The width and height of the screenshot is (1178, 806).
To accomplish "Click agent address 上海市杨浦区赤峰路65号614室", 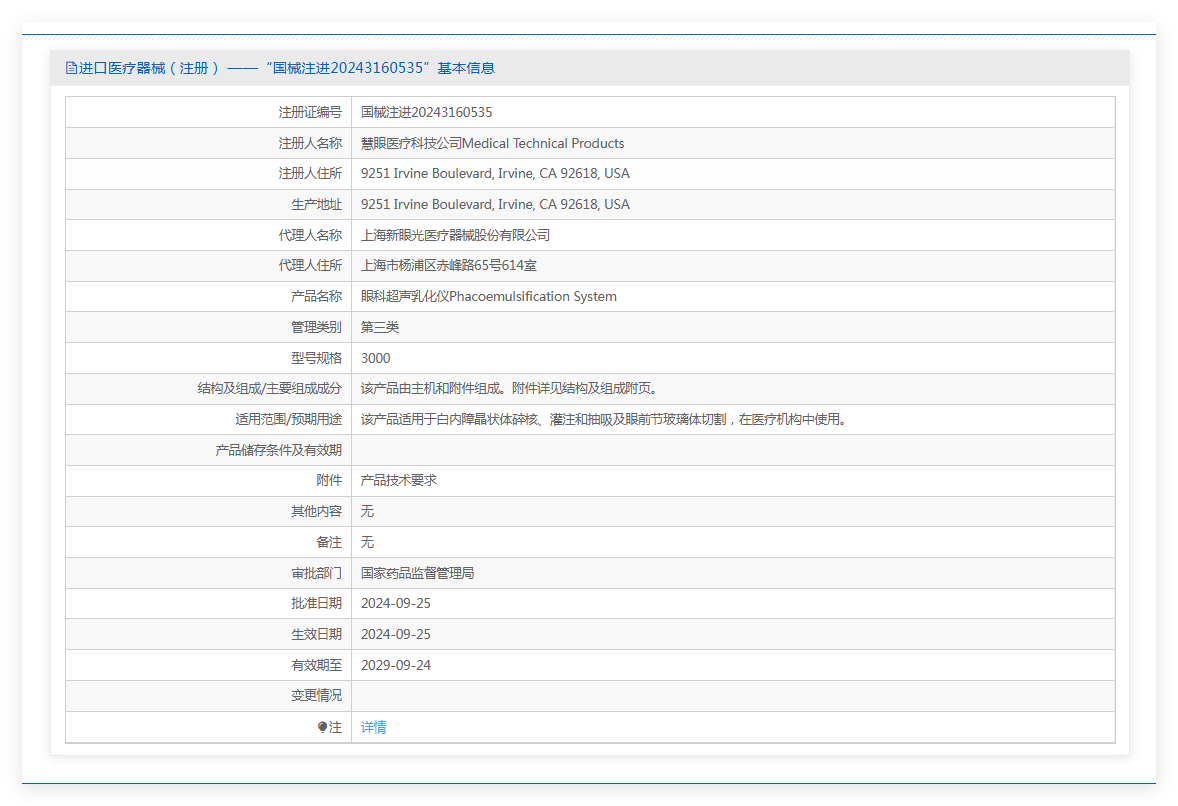I will pos(449,266).
